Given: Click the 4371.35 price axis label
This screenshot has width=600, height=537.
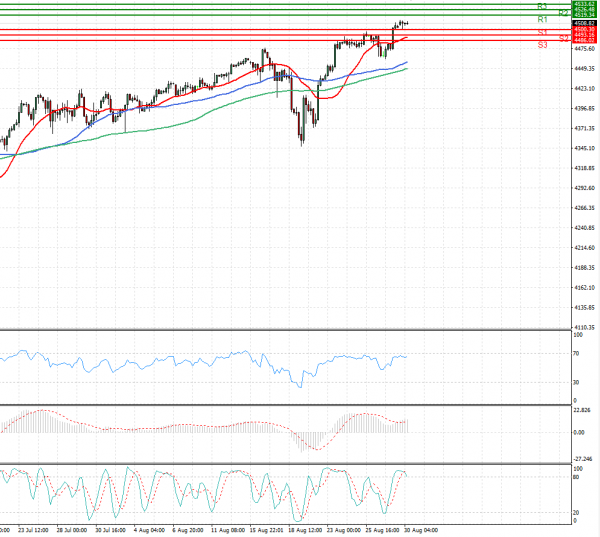Looking at the screenshot, I should click(x=584, y=128).
